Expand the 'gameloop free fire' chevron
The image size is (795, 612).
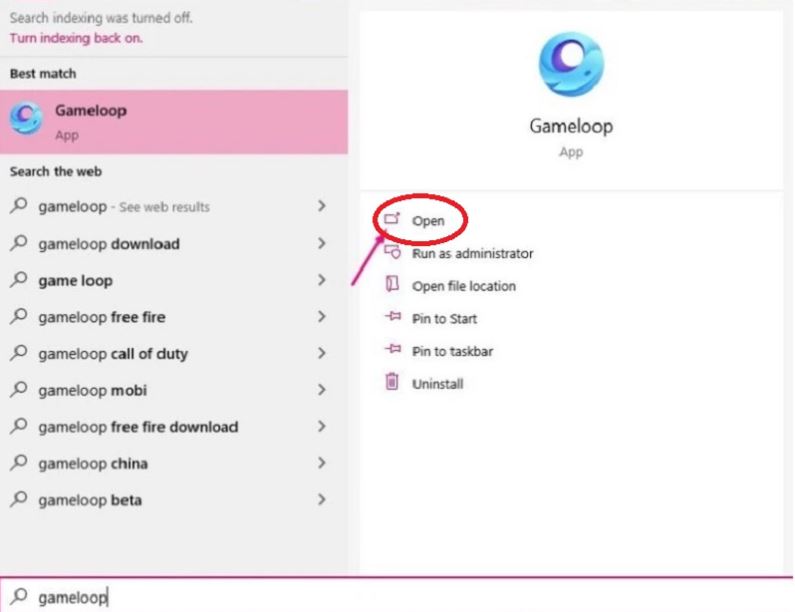pyautogui.click(x=321, y=317)
